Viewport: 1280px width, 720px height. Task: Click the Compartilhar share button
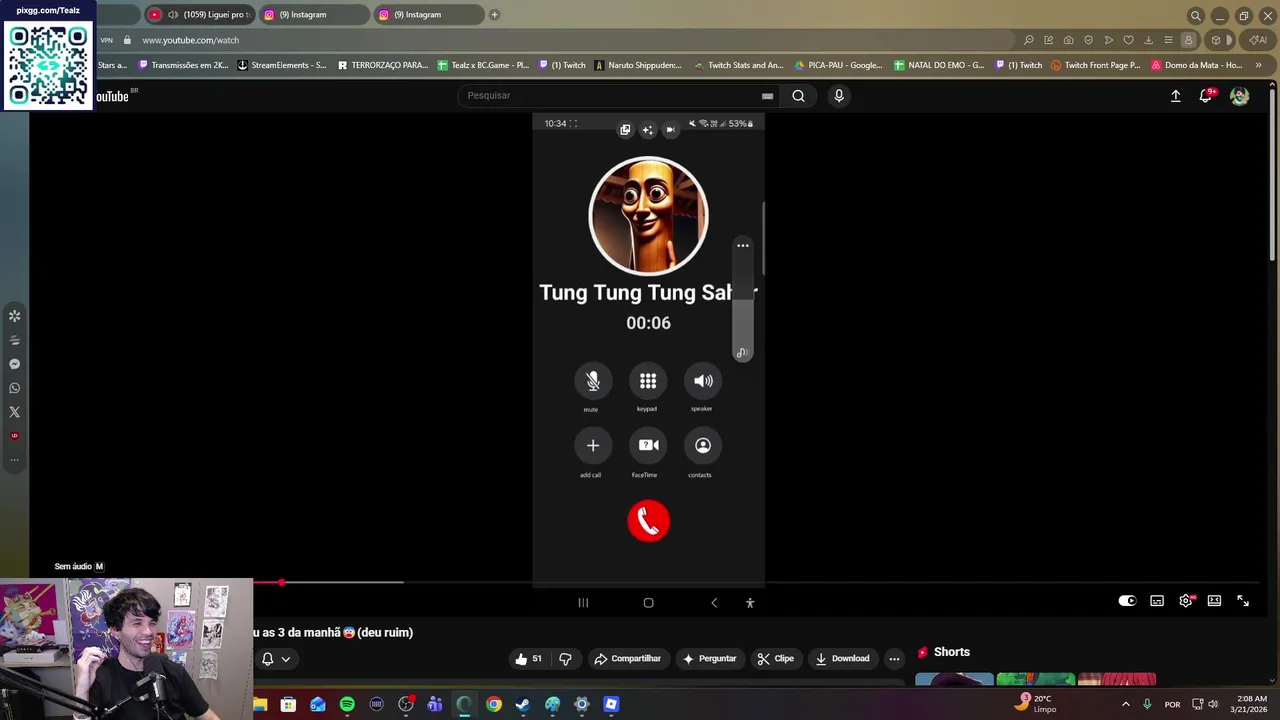click(627, 658)
